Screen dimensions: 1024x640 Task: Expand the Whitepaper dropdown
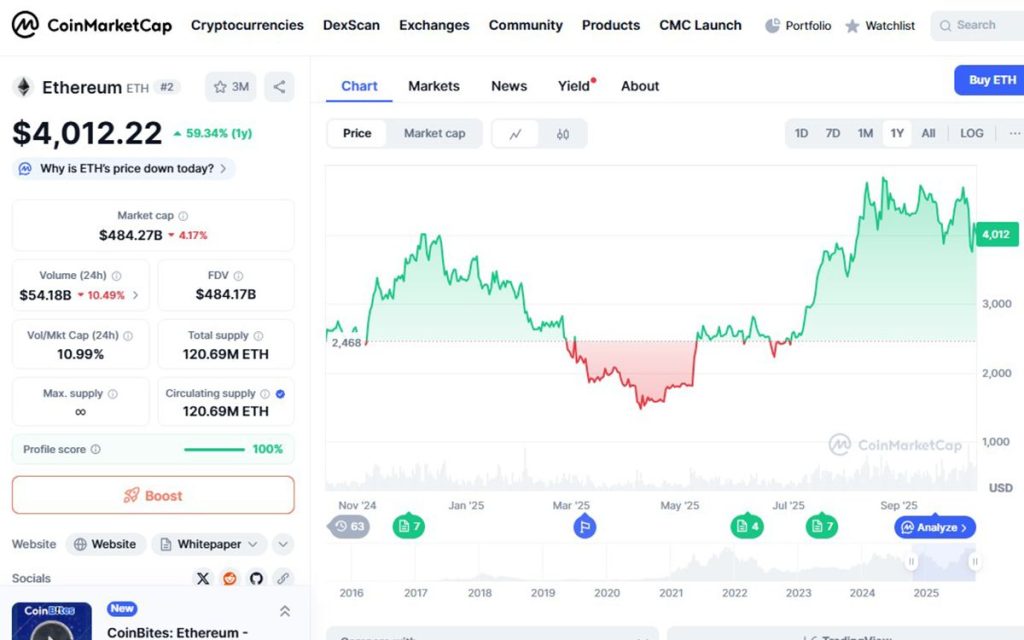click(209, 544)
